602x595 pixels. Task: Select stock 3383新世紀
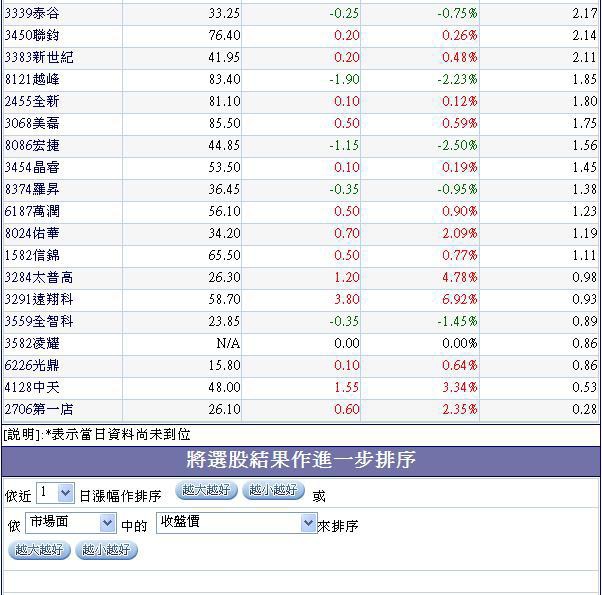39,57
